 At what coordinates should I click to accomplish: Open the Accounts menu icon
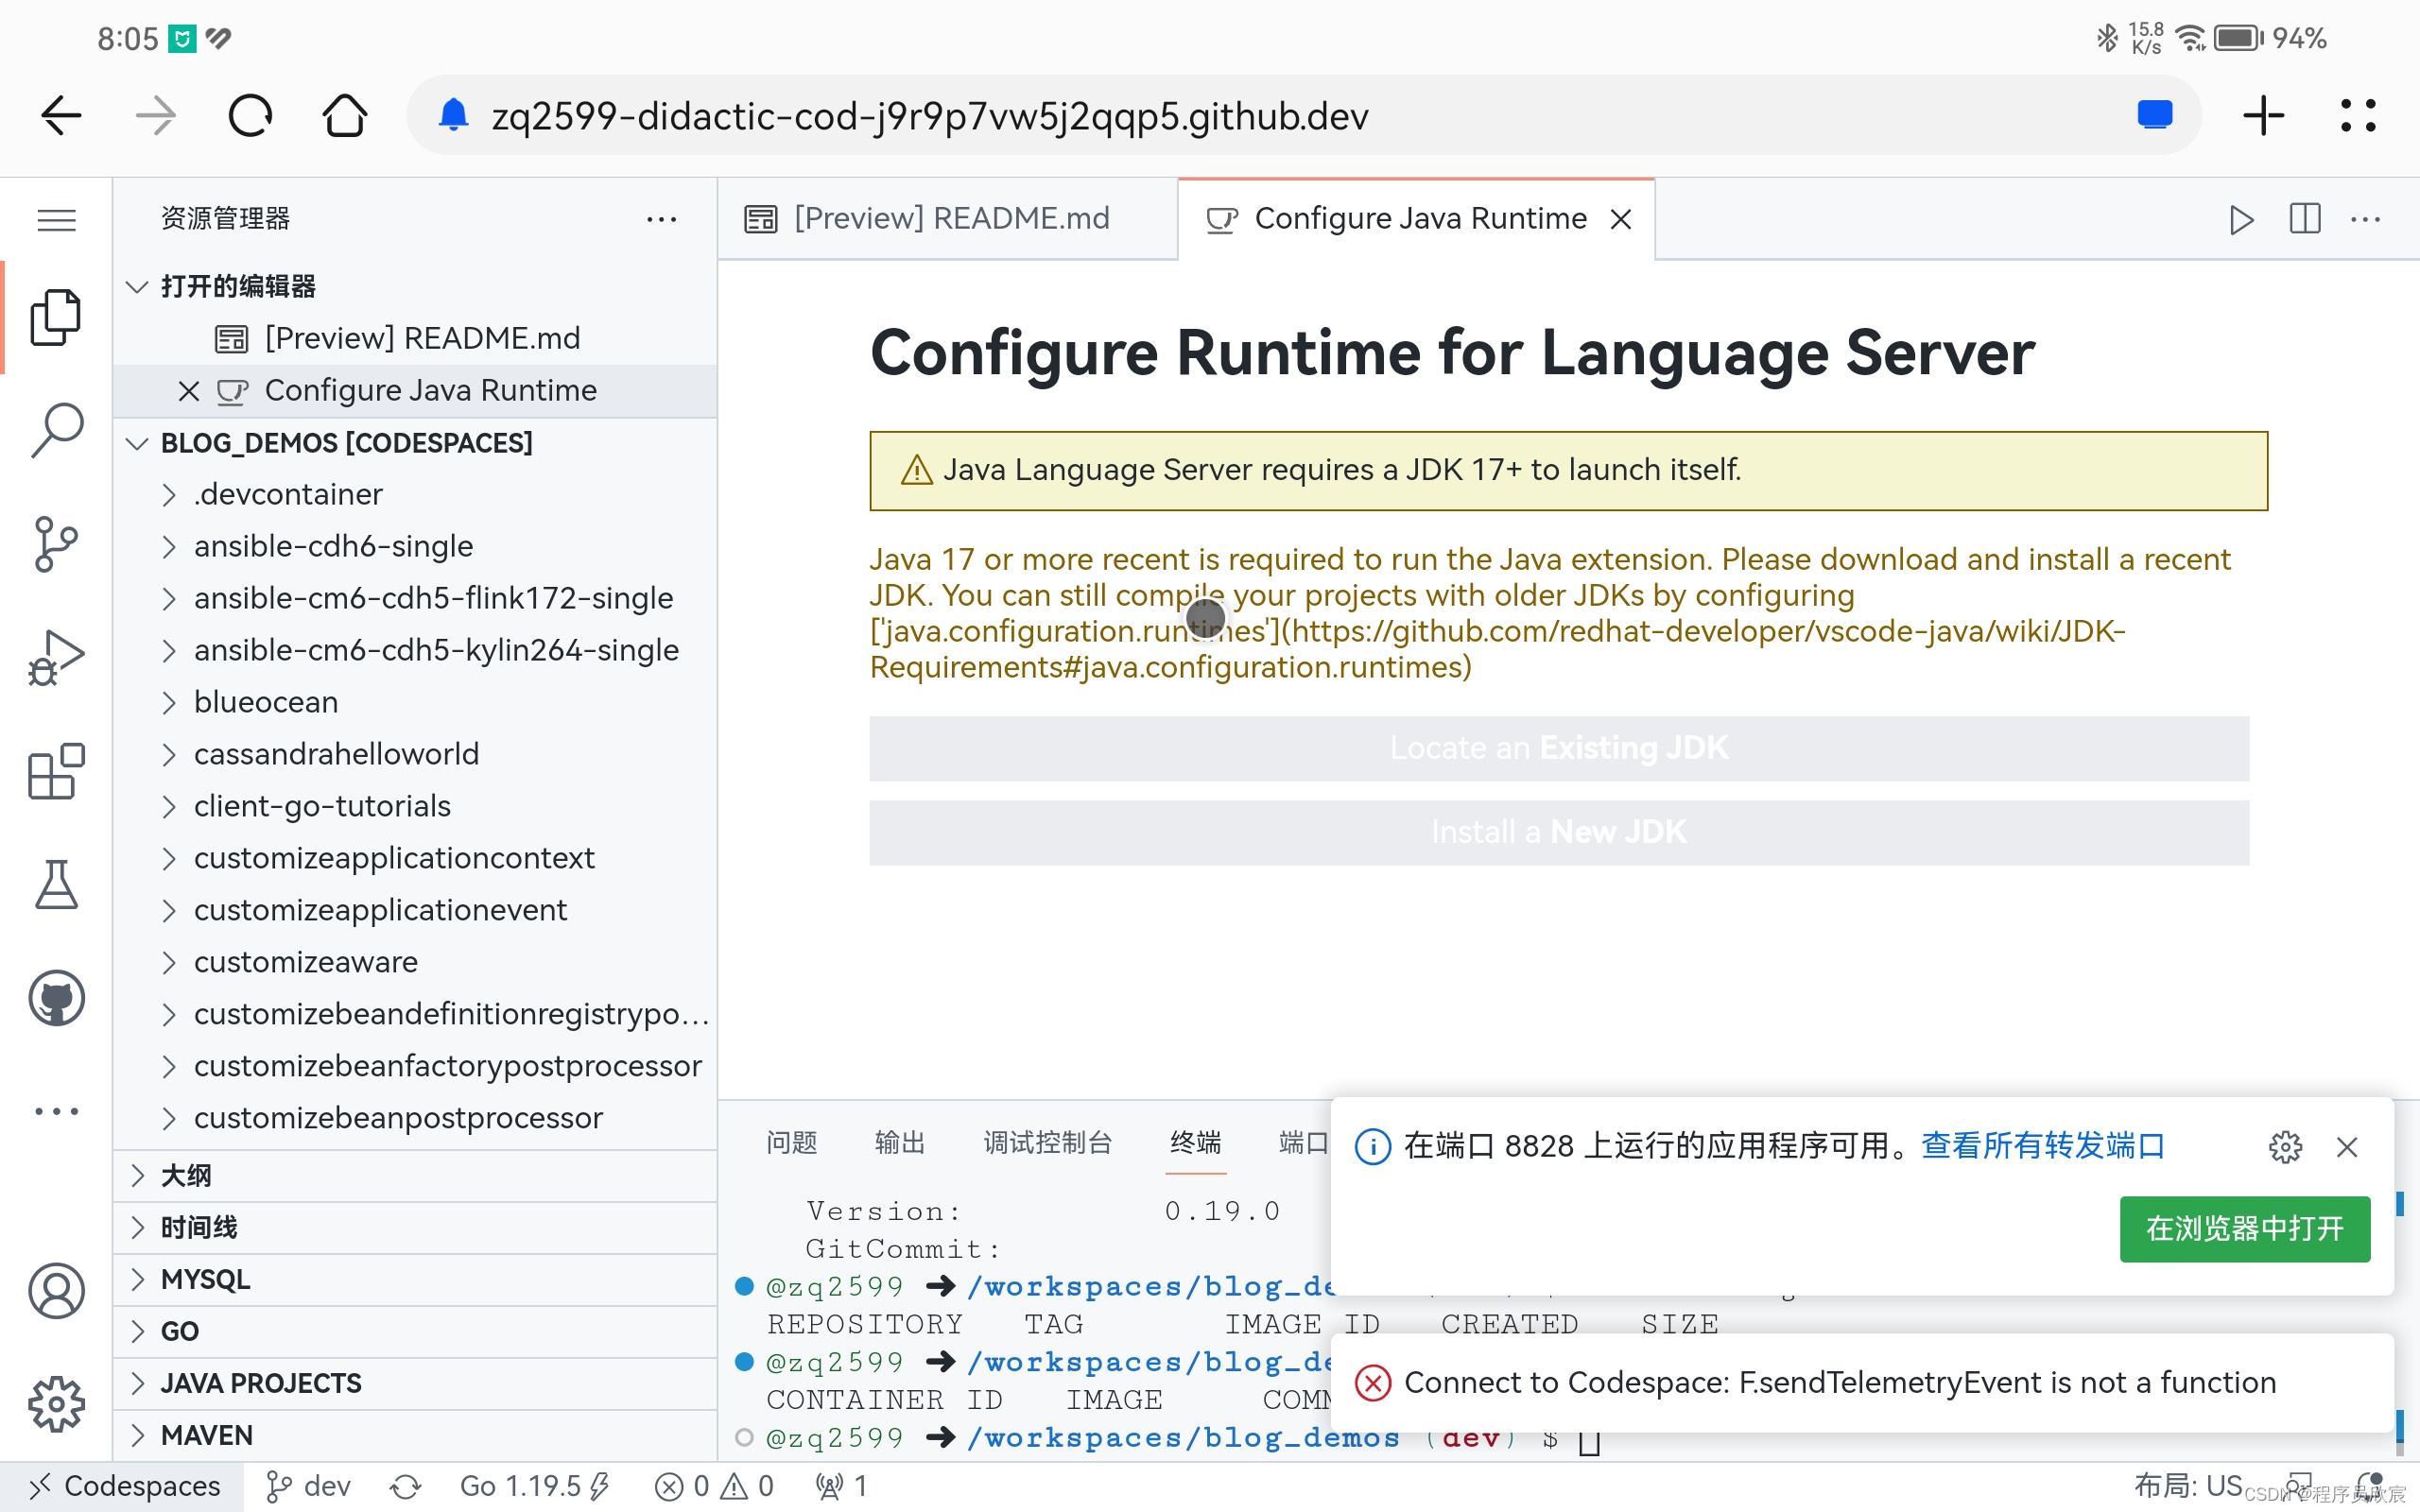click(56, 1291)
